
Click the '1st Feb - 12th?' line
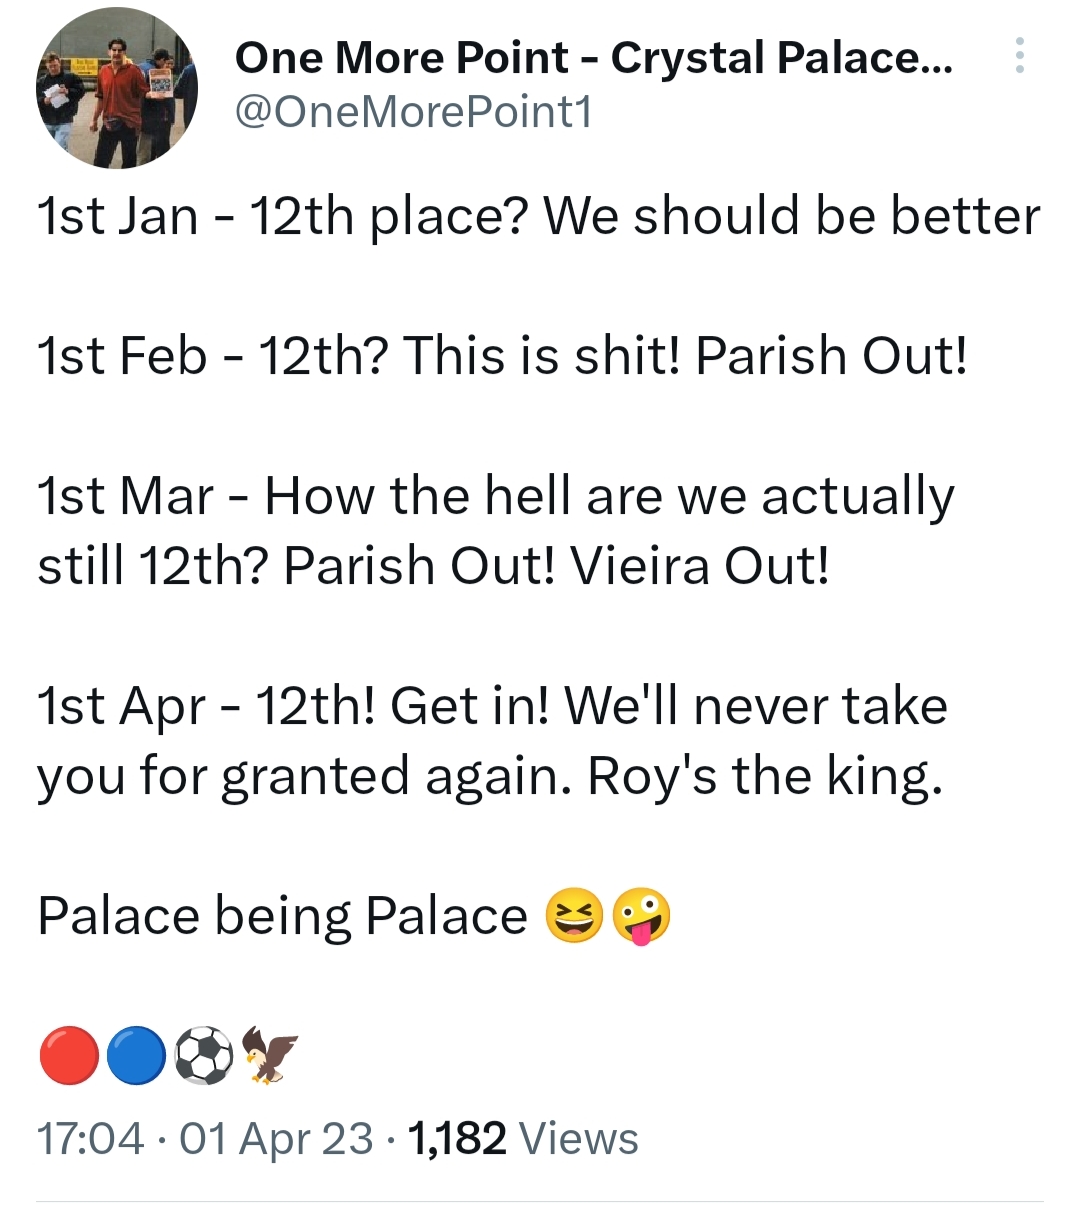click(502, 356)
